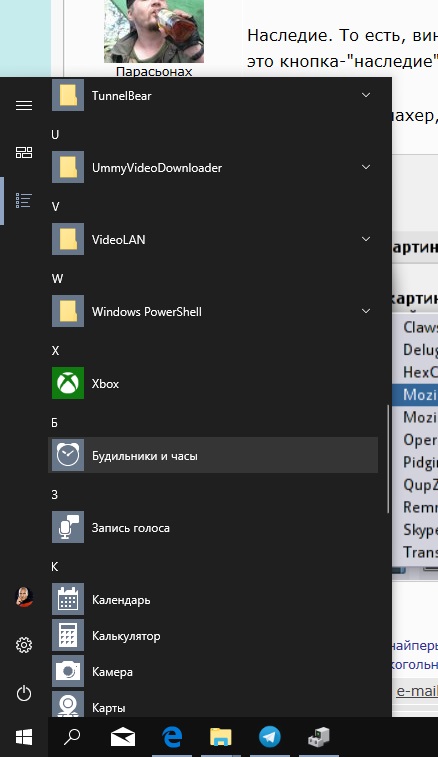Jump via letter header К
The width and height of the screenshot is (438, 757).
tap(55, 566)
